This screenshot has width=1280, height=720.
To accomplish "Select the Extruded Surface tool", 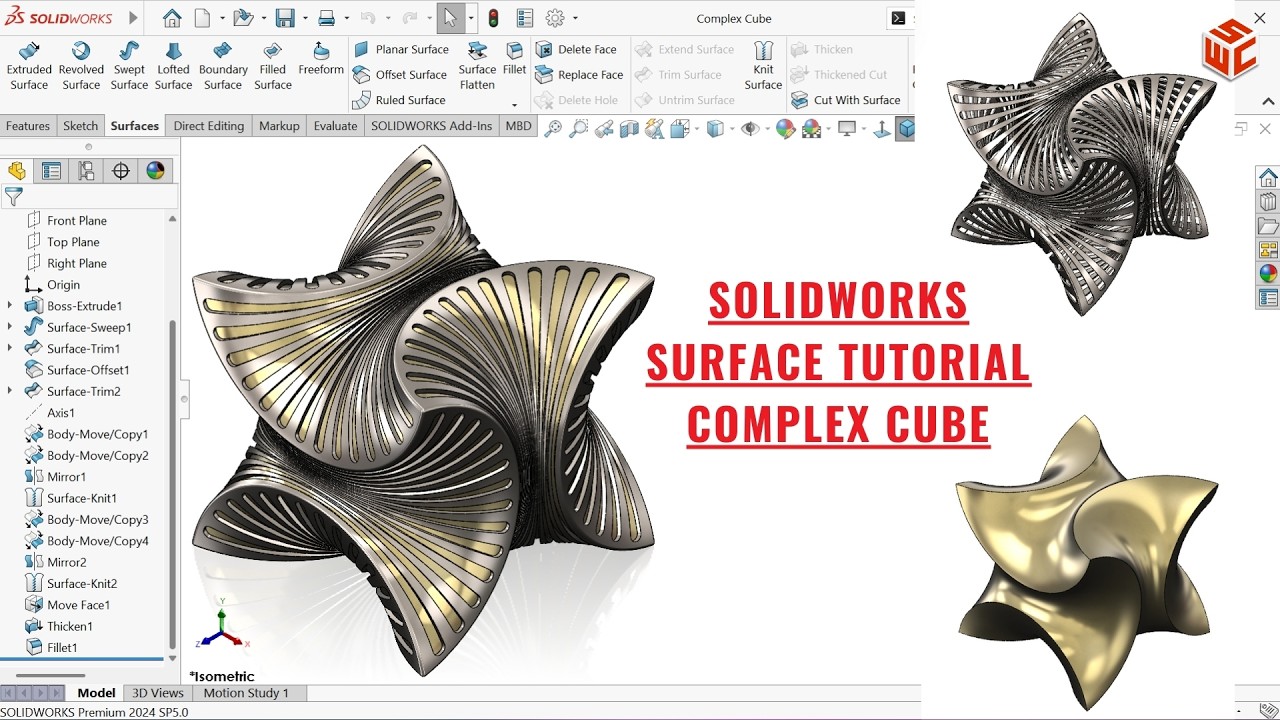I will coord(29,66).
